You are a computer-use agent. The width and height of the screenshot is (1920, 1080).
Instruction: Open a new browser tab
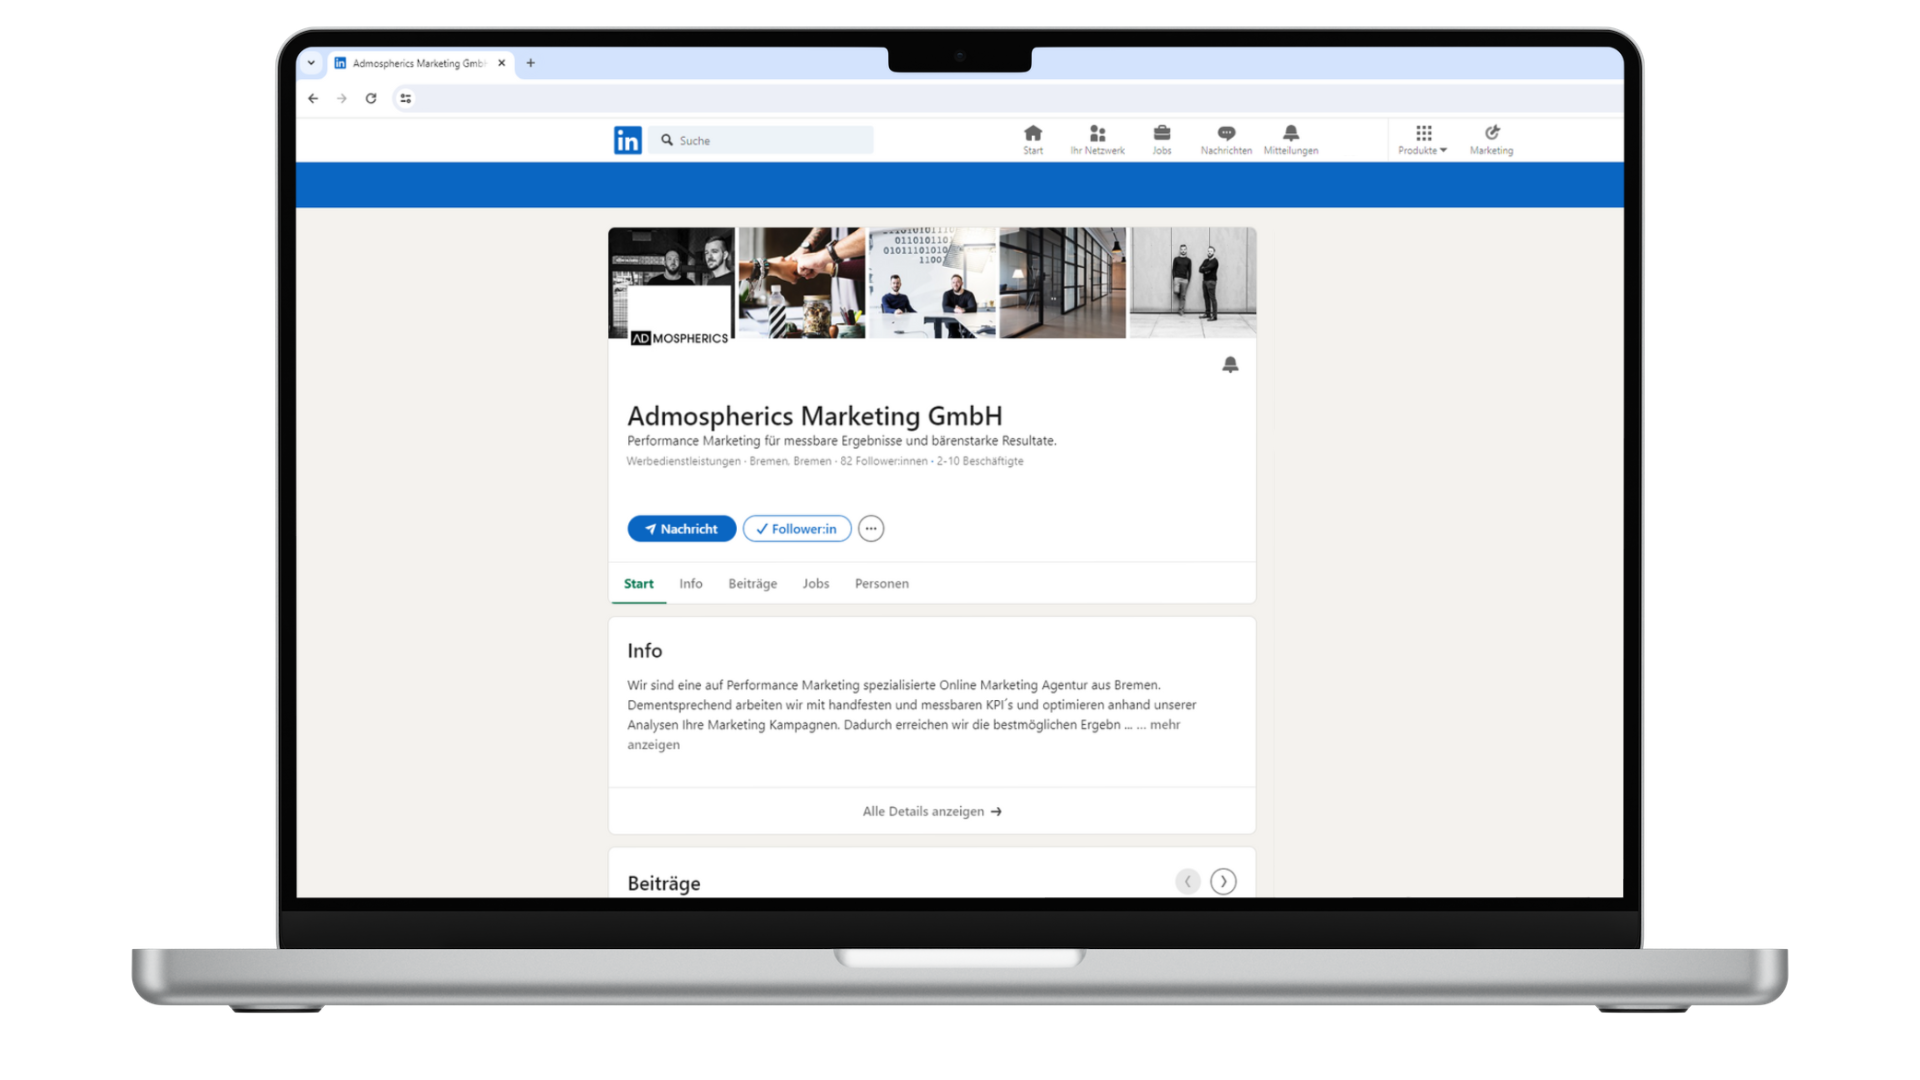(x=531, y=63)
